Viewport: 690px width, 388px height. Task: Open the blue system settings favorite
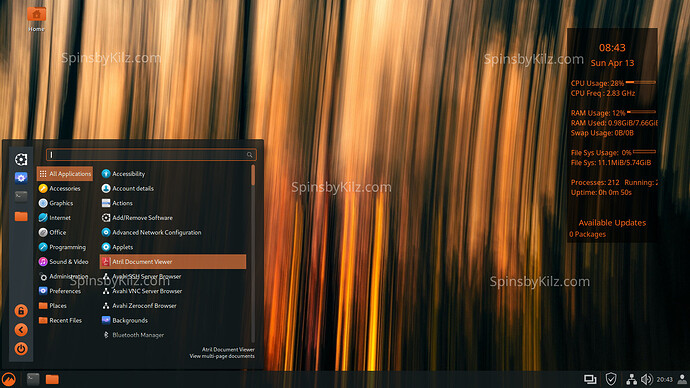21,177
